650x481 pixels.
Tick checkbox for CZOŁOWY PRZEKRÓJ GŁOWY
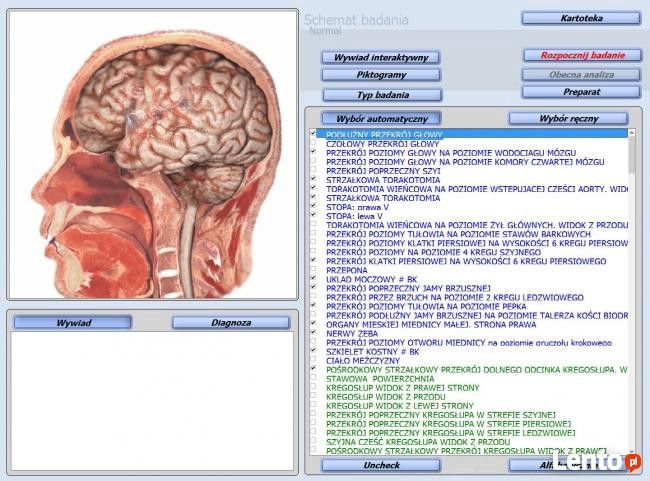point(313,143)
